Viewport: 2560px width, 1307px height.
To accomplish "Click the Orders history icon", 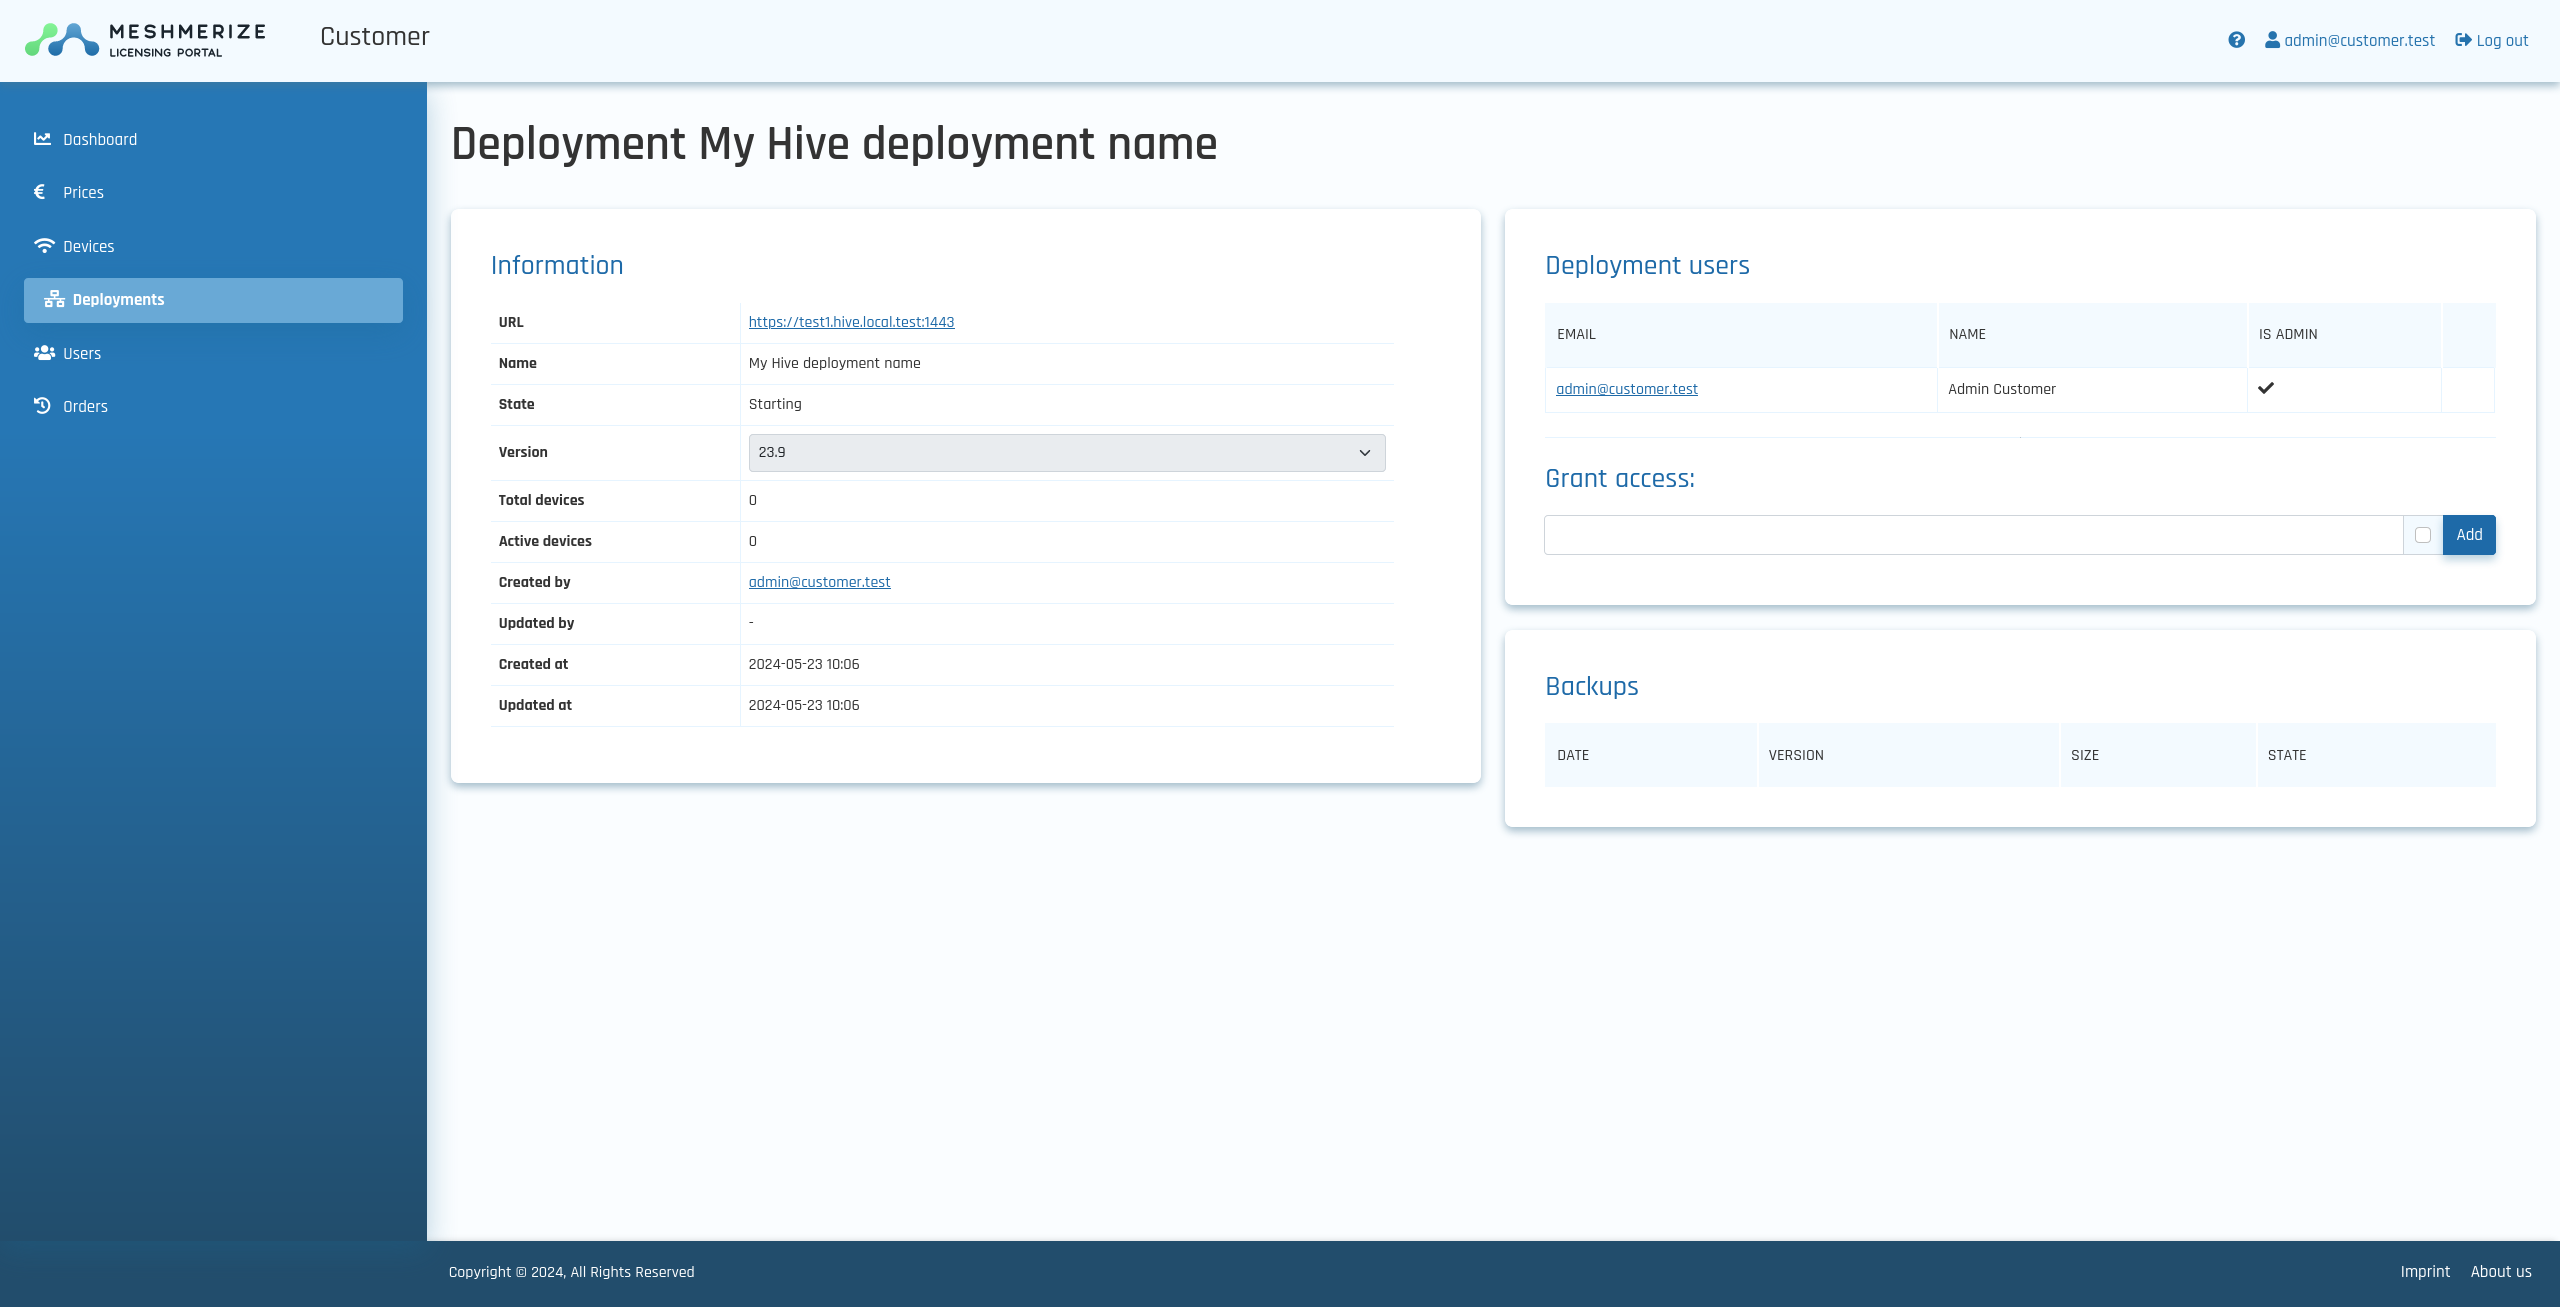I will [42, 406].
